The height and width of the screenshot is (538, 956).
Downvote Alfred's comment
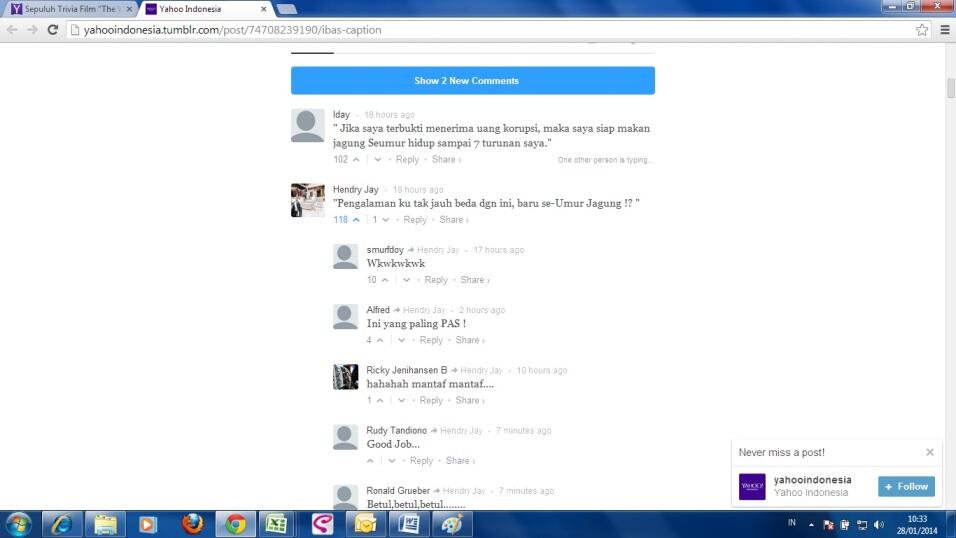402,340
